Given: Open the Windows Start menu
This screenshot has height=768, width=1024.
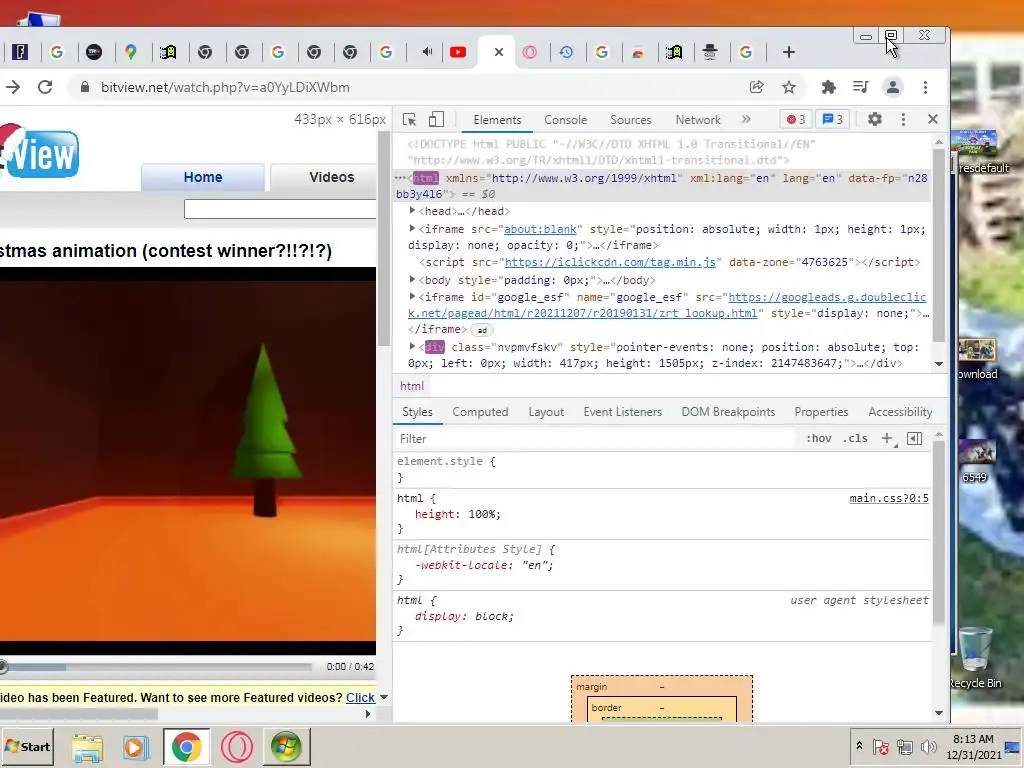Looking at the screenshot, I should tap(27, 746).
